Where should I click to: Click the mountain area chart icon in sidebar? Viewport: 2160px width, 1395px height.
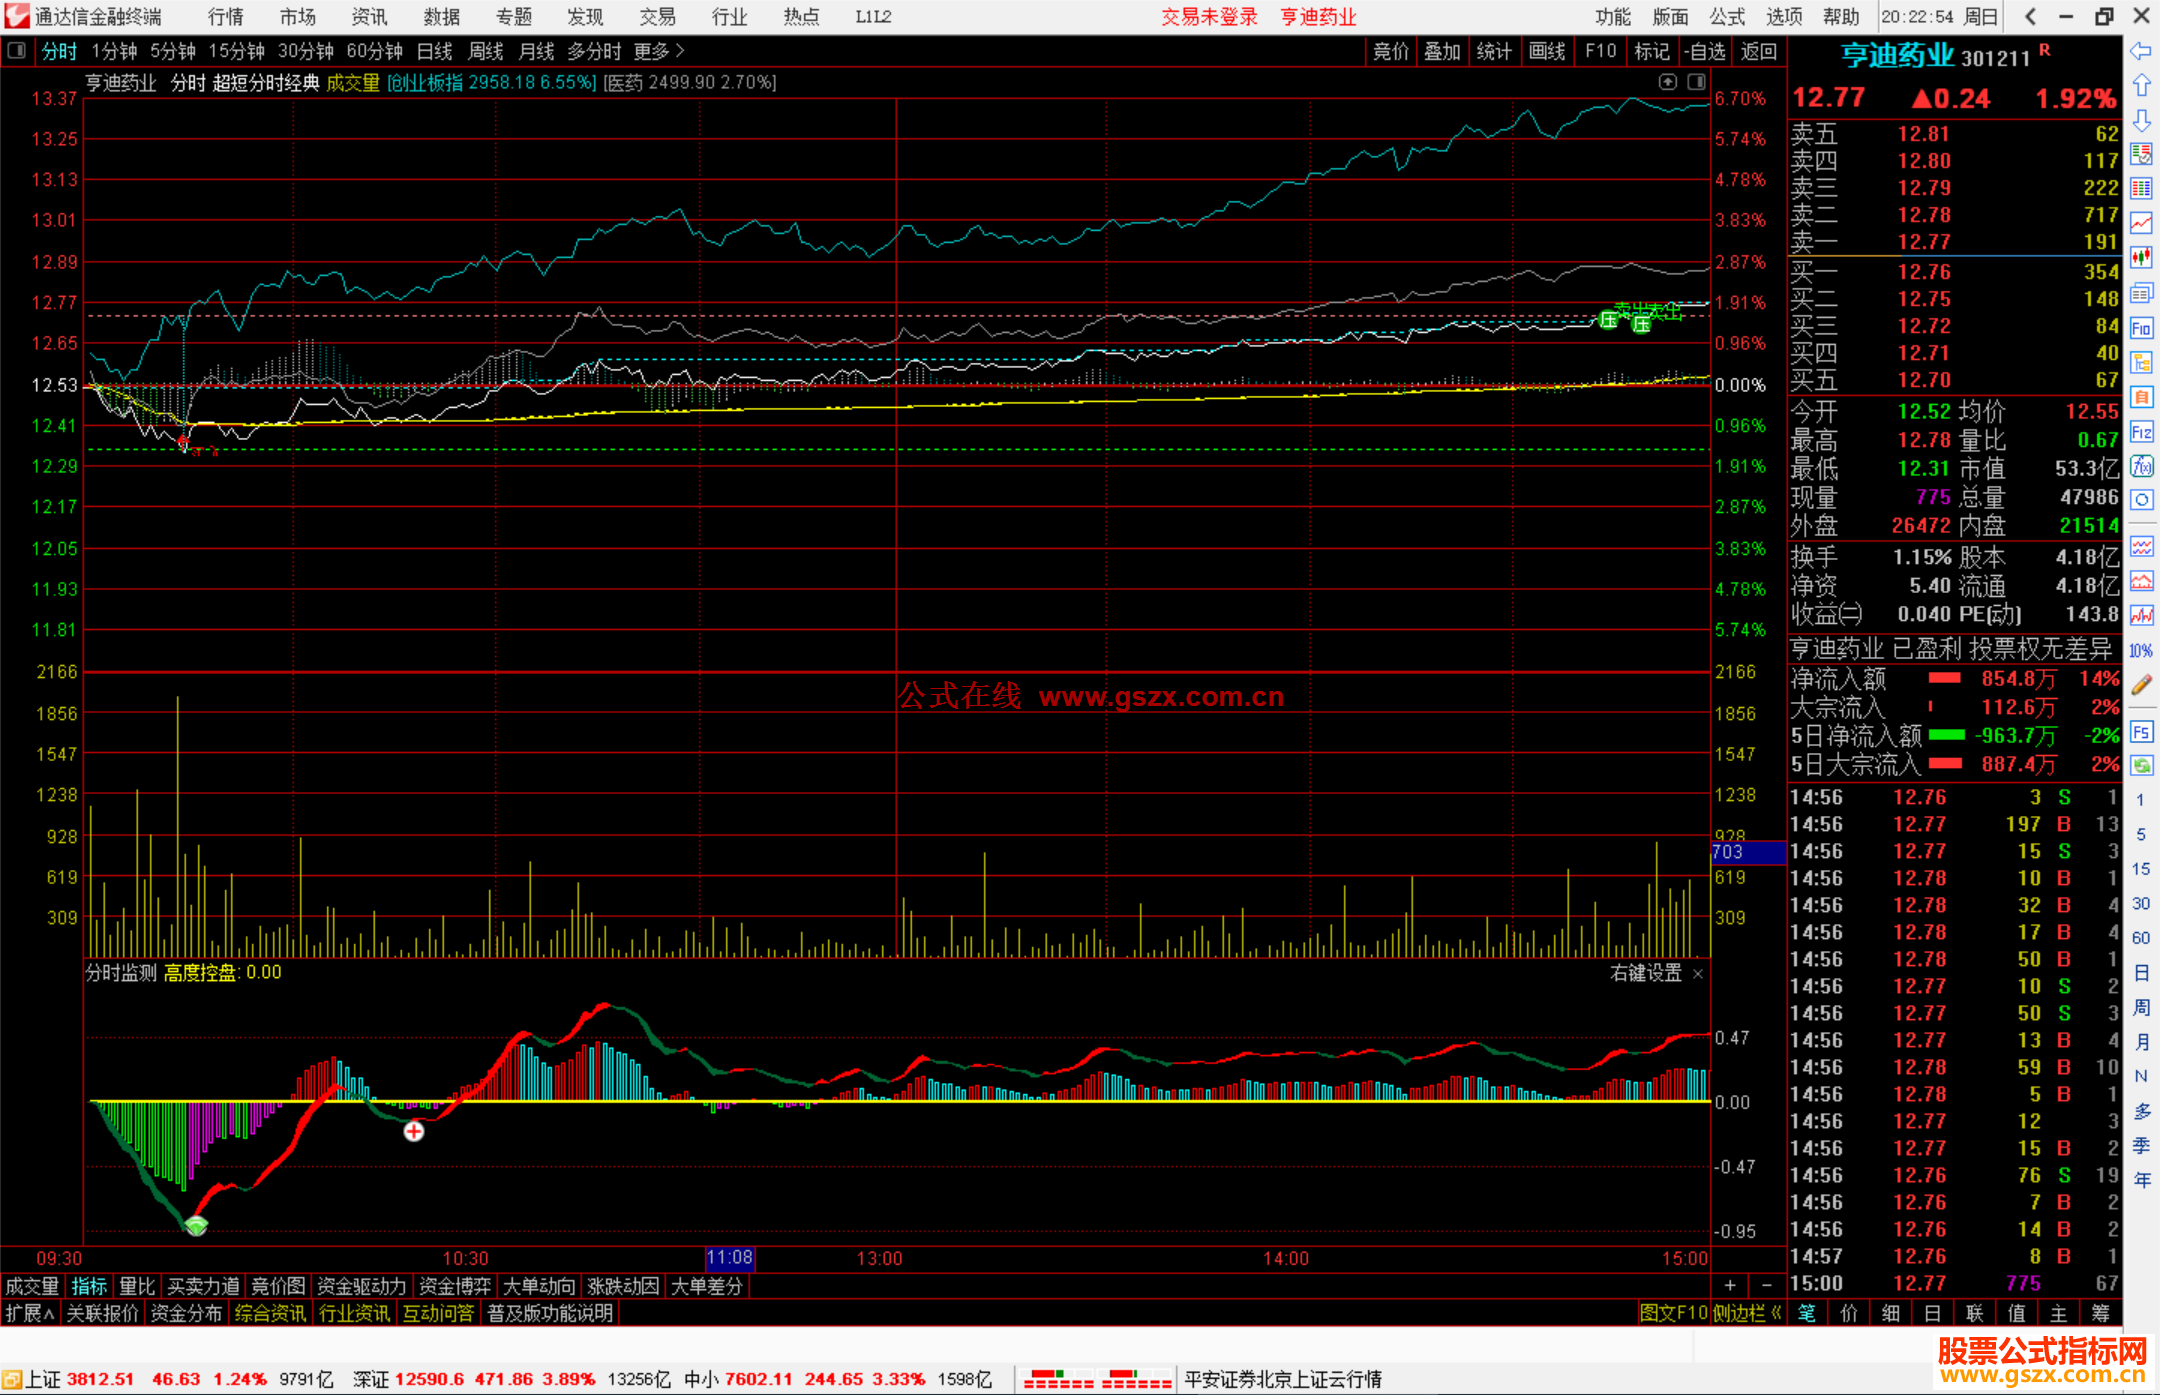click(2141, 581)
